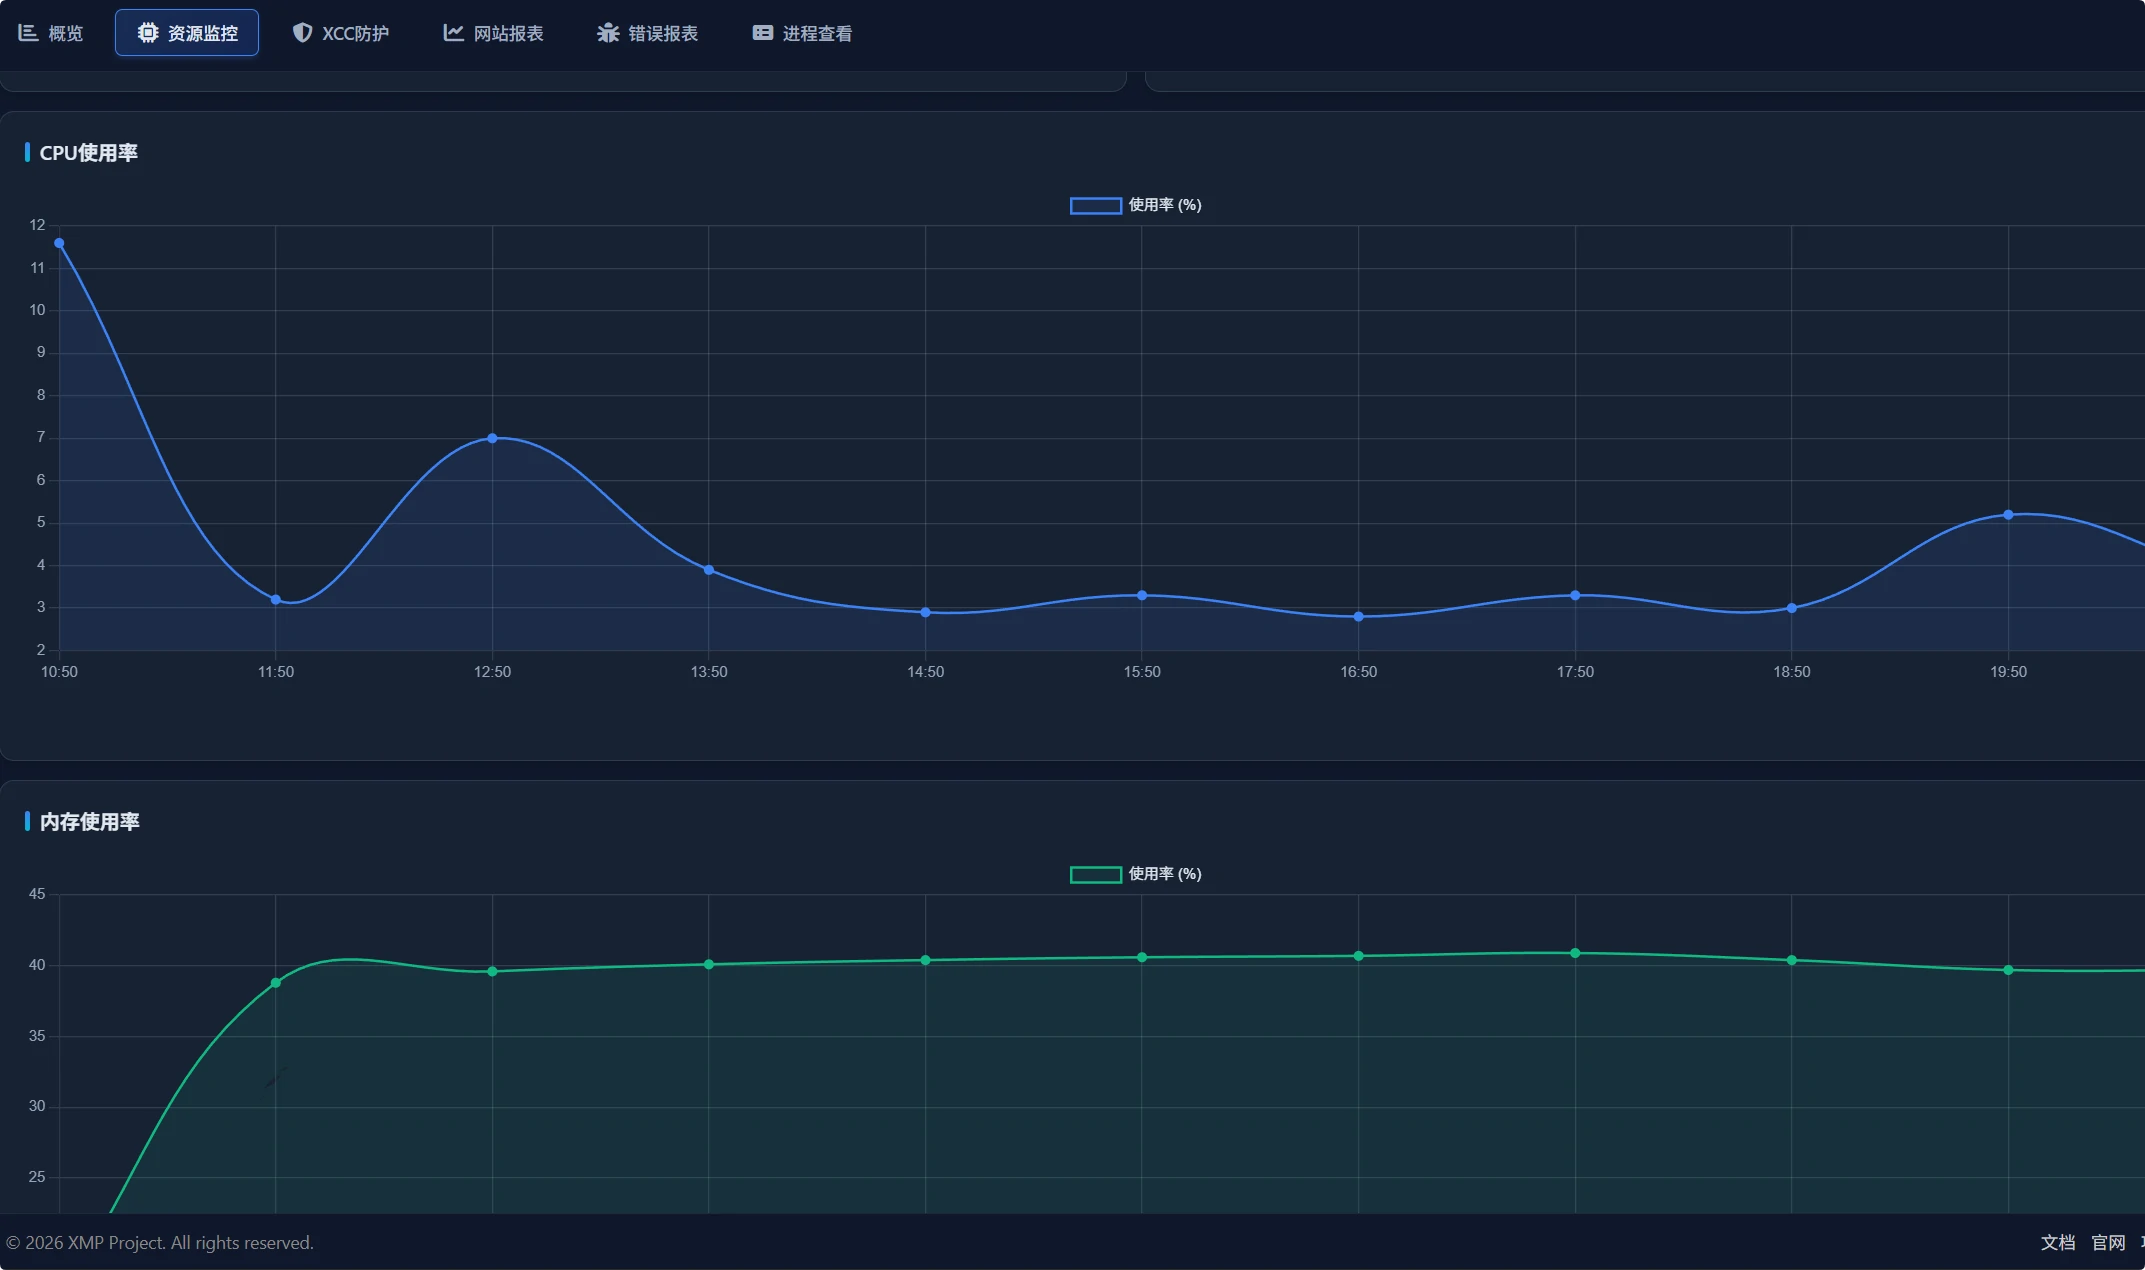This screenshot has width=2145, height=1270.
Task: Go to 进程查看 tab
Action: pyautogui.click(x=817, y=34)
